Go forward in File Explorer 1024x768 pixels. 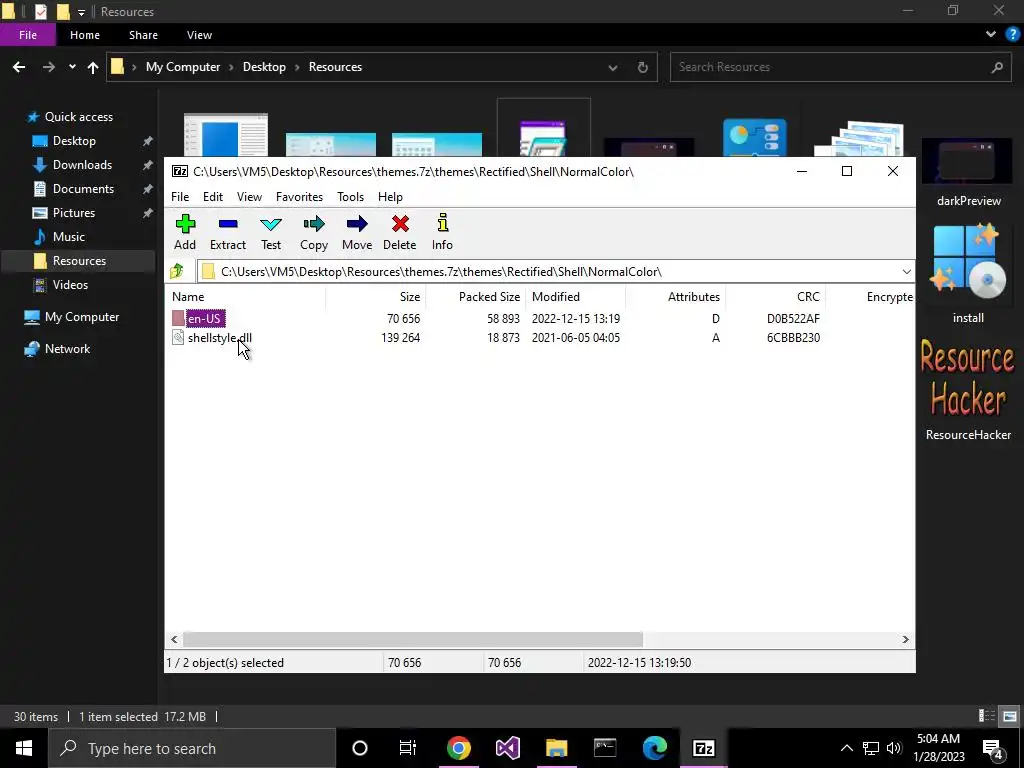tap(49, 67)
